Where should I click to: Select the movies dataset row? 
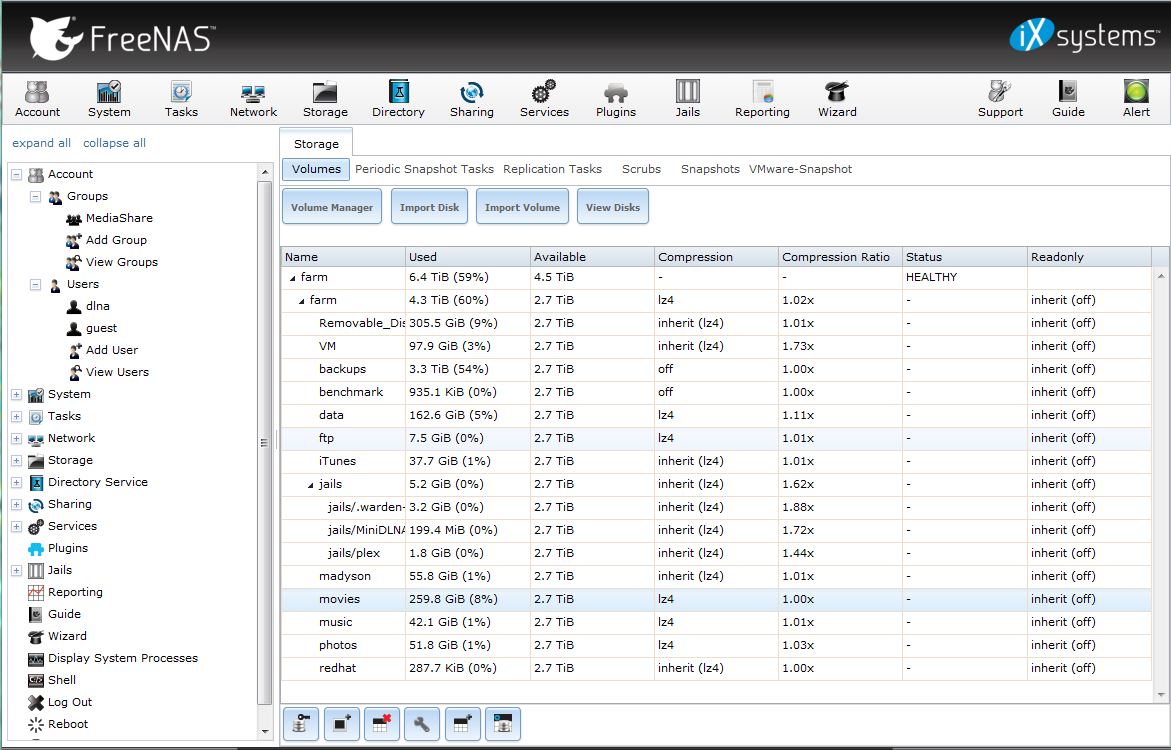click(340, 599)
